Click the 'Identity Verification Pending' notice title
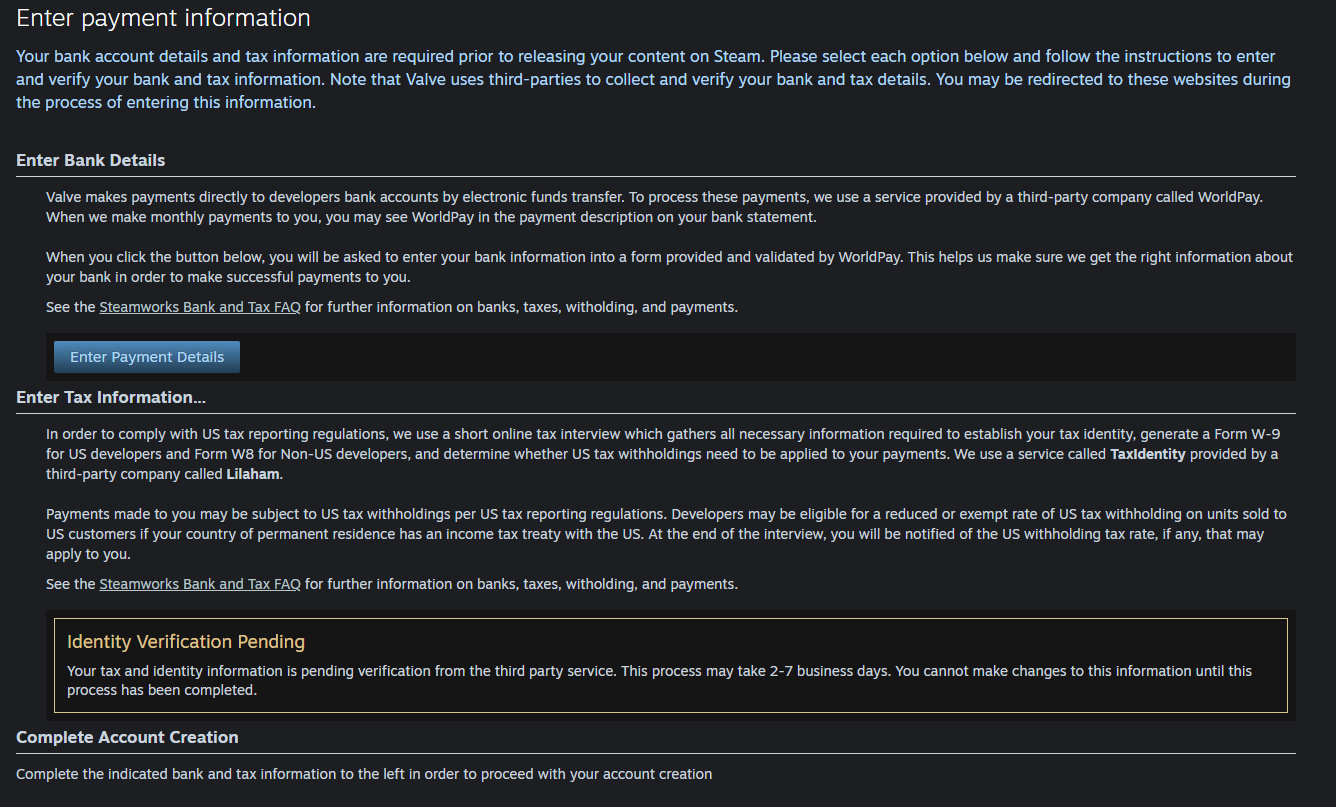This screenshot has height=807, width=1336. pyautogui.click(x=186, y=641)
